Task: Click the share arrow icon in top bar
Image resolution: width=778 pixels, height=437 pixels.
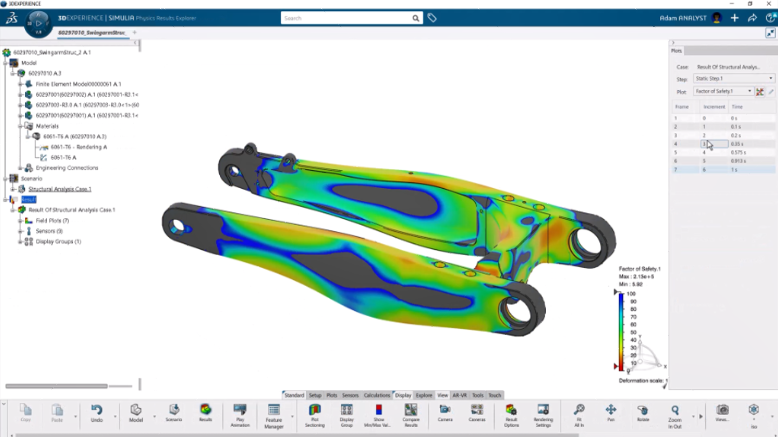Action: (x=752, y=18)
